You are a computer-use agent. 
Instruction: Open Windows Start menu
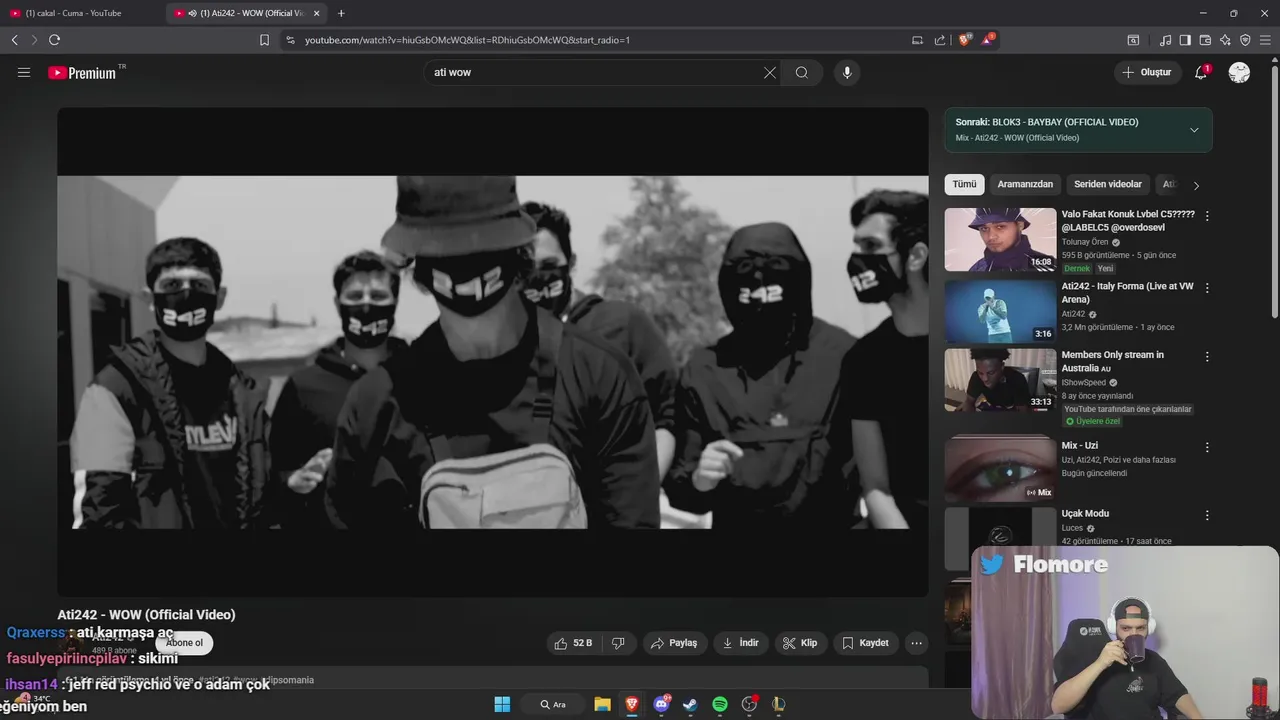coord(502,704)
